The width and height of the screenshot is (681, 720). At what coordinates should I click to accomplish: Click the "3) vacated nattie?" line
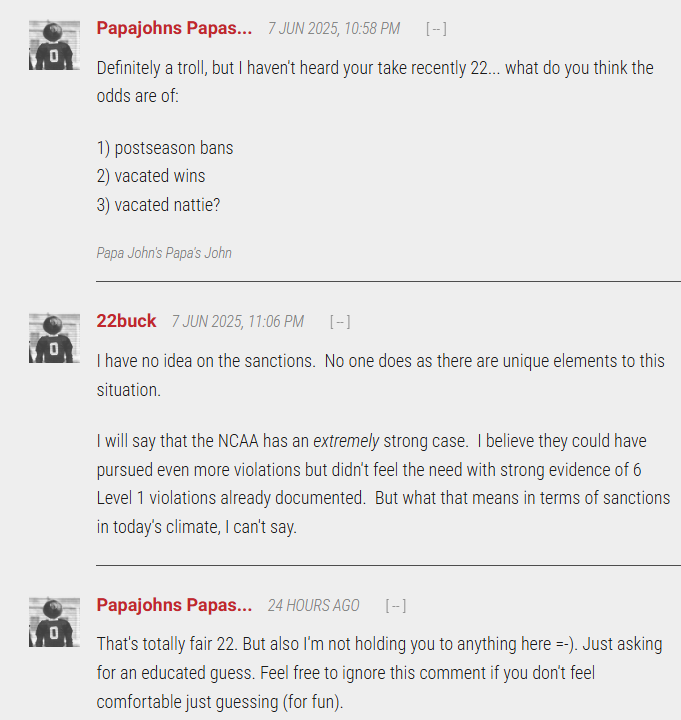click(x=158, y=204)
